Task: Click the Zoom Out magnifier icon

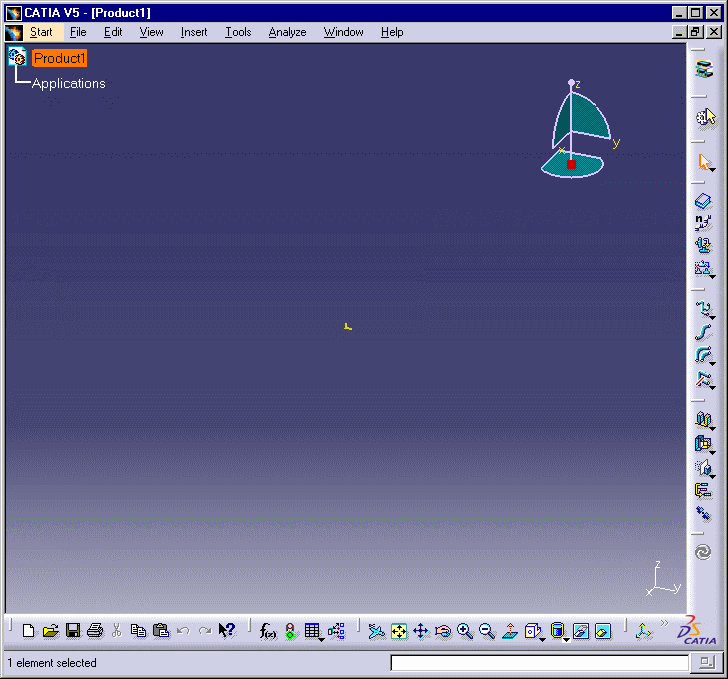Action: click(x=487, y=631)
